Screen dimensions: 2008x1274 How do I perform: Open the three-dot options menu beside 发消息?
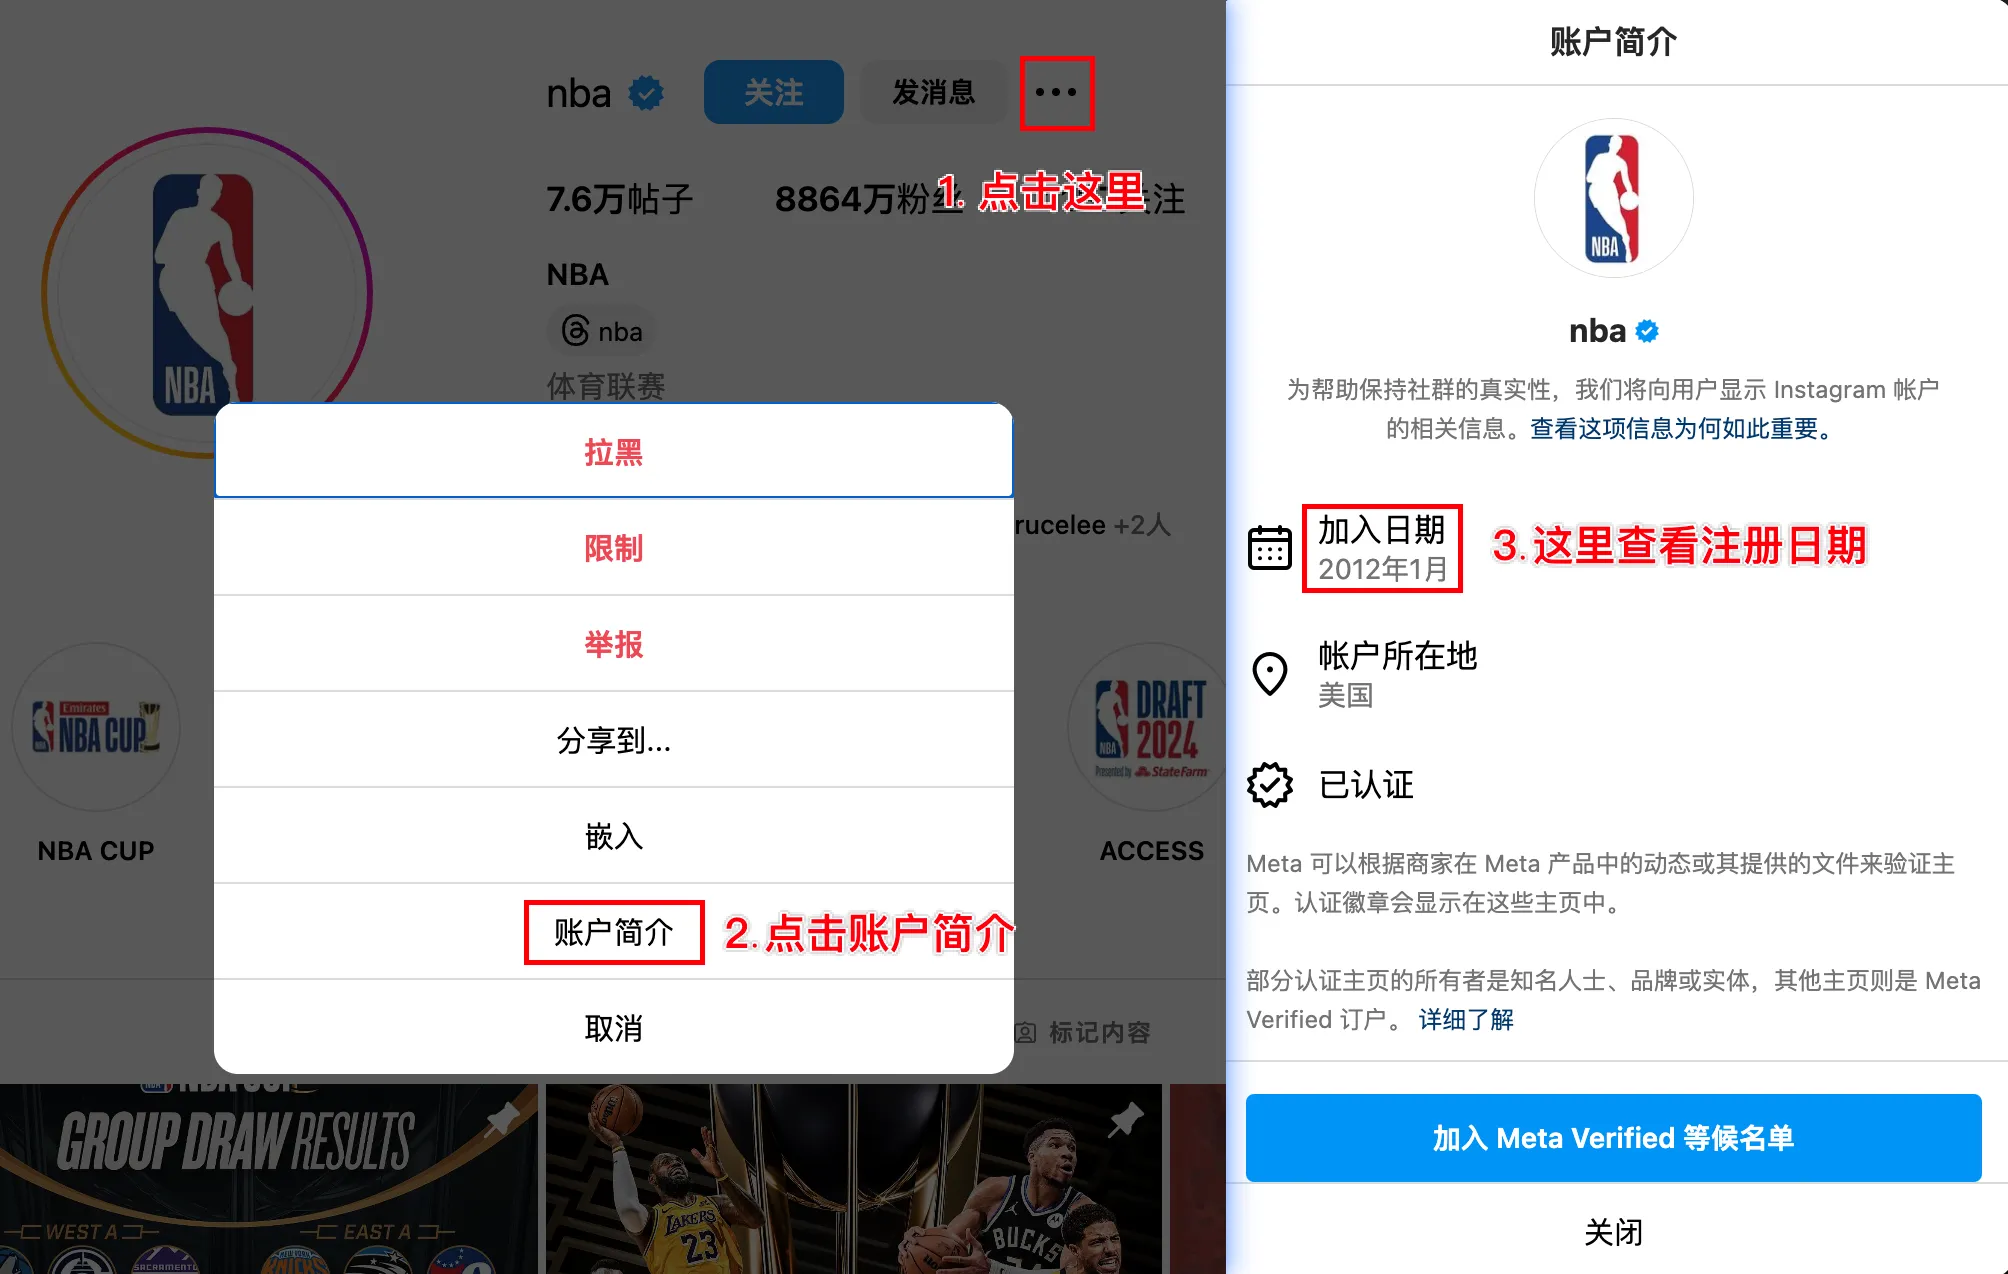click(1056, 93)
